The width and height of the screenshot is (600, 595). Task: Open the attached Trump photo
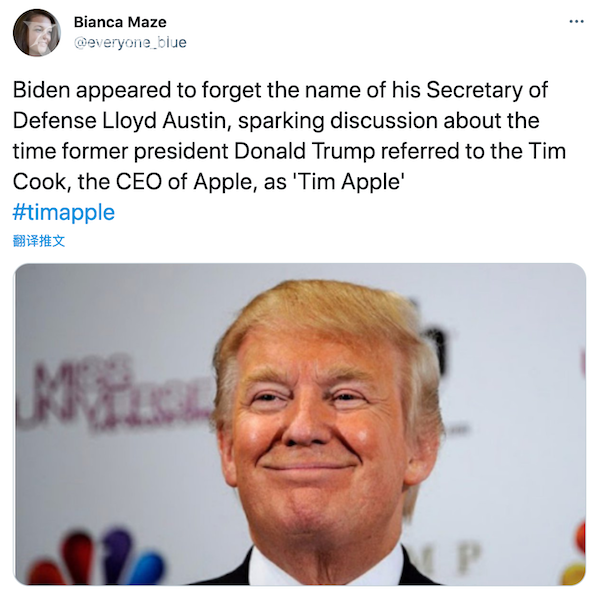point(300,424)
